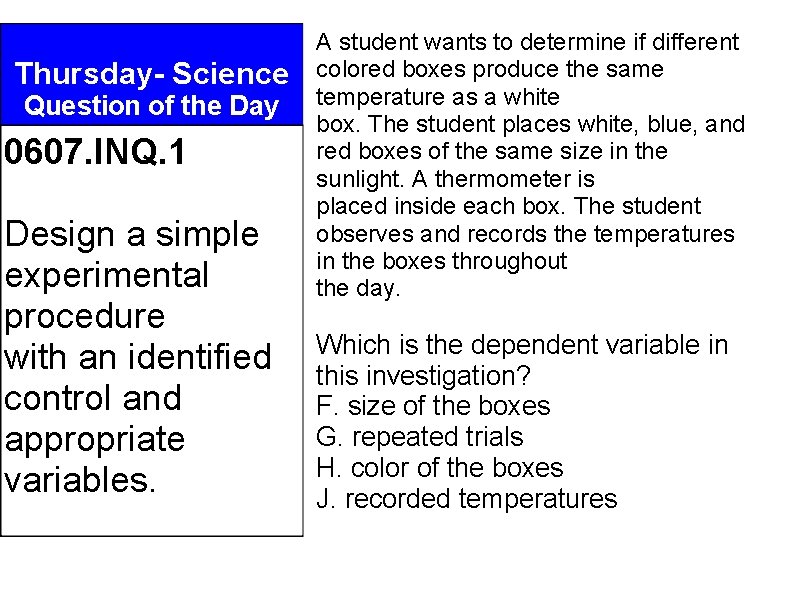Click the "Which is the dependent variable" question
This screenshot has width=800, height=600.
[x=522, y=345]
